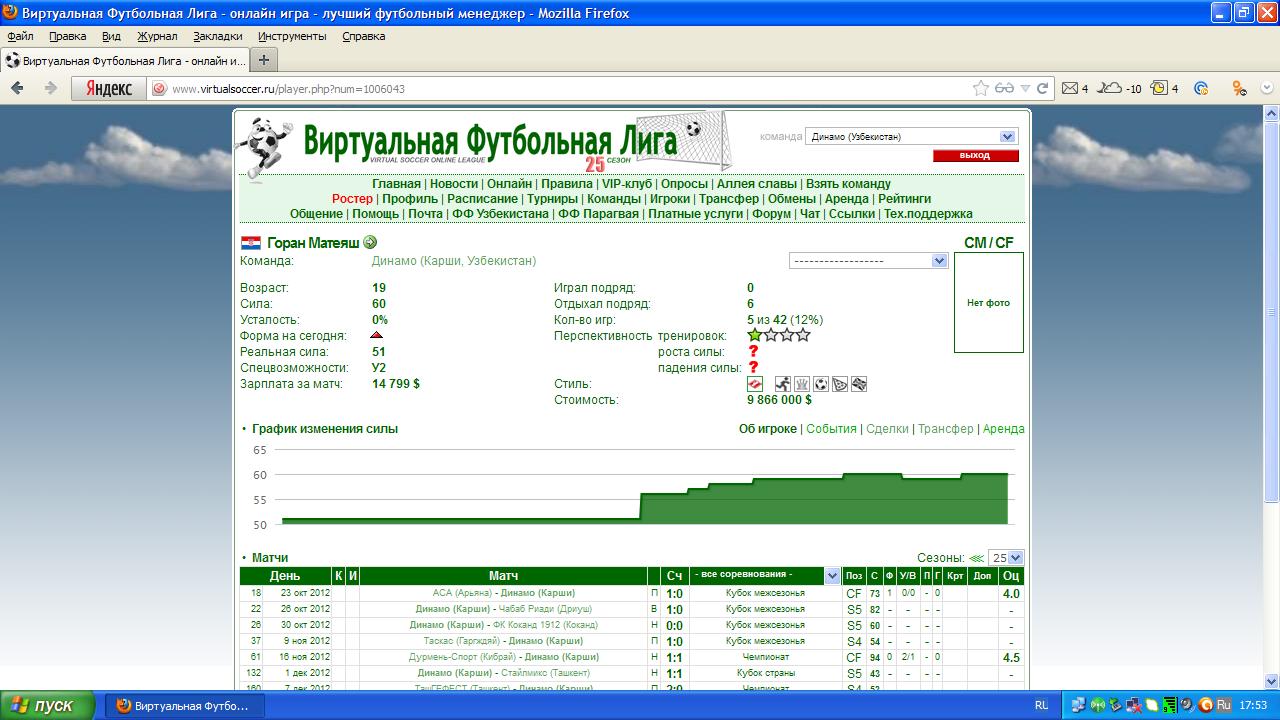Image resolution: width=1280 pixels, height=720 pixels.
Task: Go to the Главная page link
Action: click(396, 184)
